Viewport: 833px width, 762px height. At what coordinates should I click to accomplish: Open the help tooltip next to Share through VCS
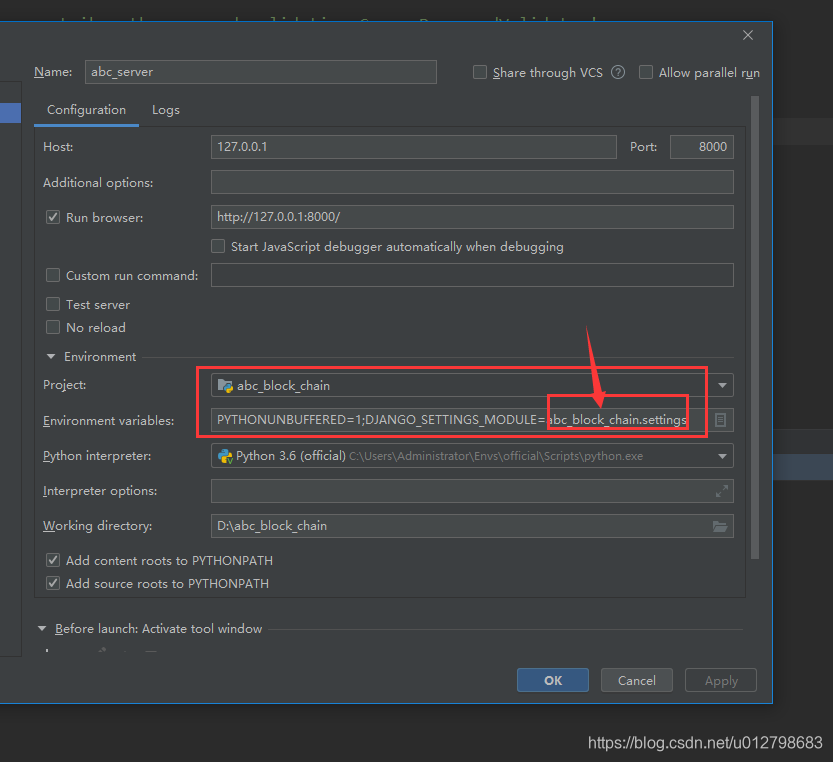tap(617, 72)
